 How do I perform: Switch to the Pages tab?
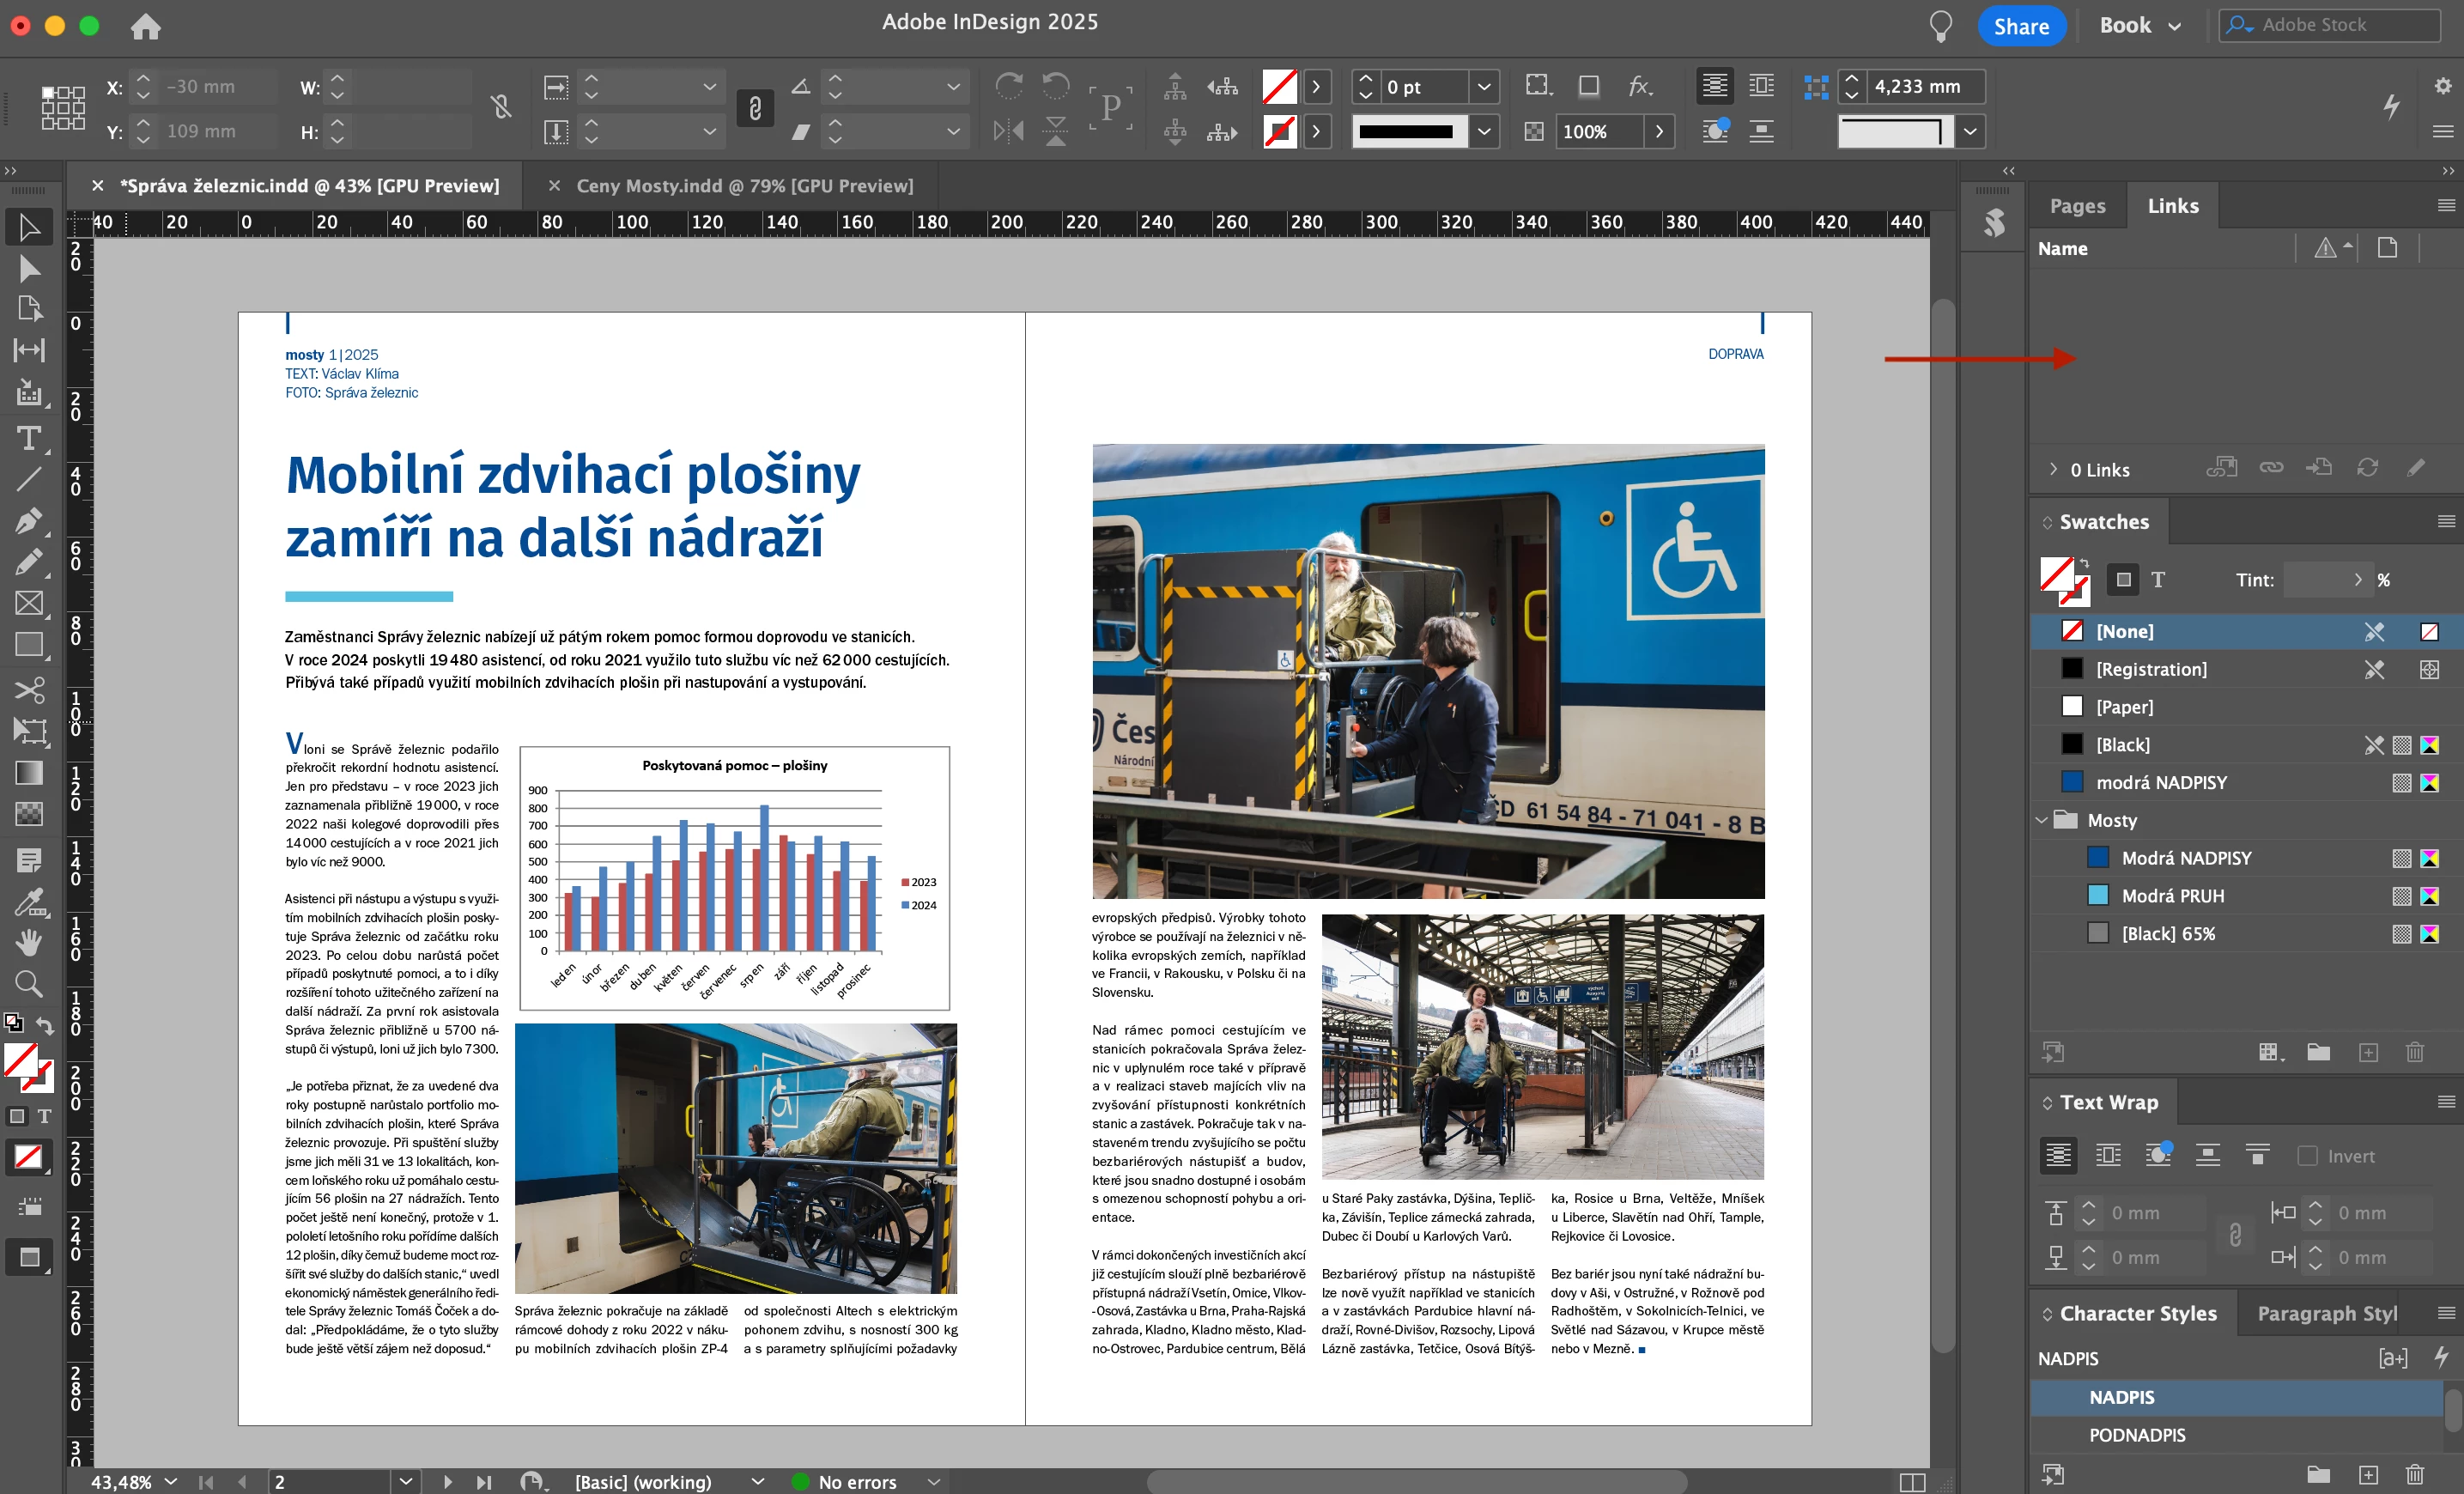tap(2077, 206)
